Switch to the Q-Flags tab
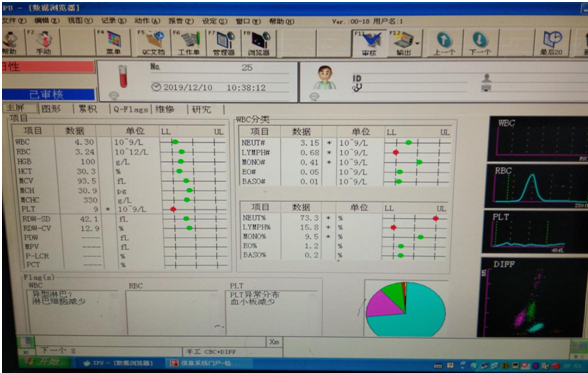The width and height of the screenshot is (588, 373). coord(130,109)
